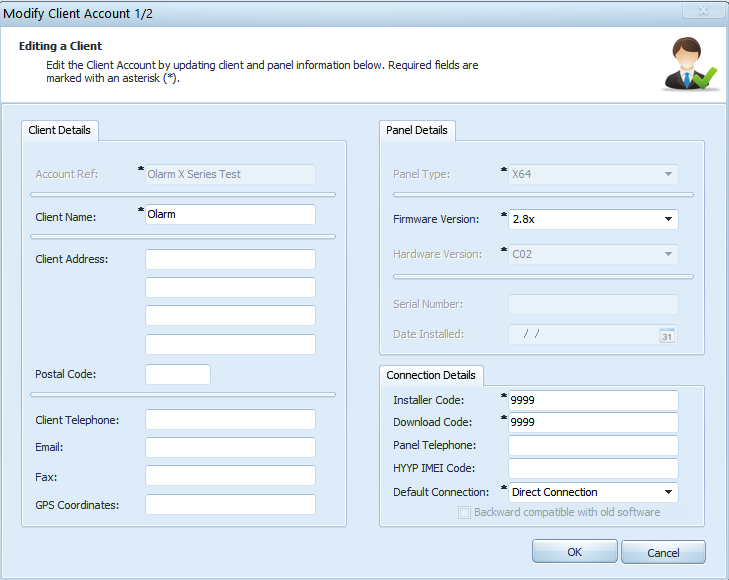
Task: Expand the Firmware Version dropdown
Action: point(668,219)
